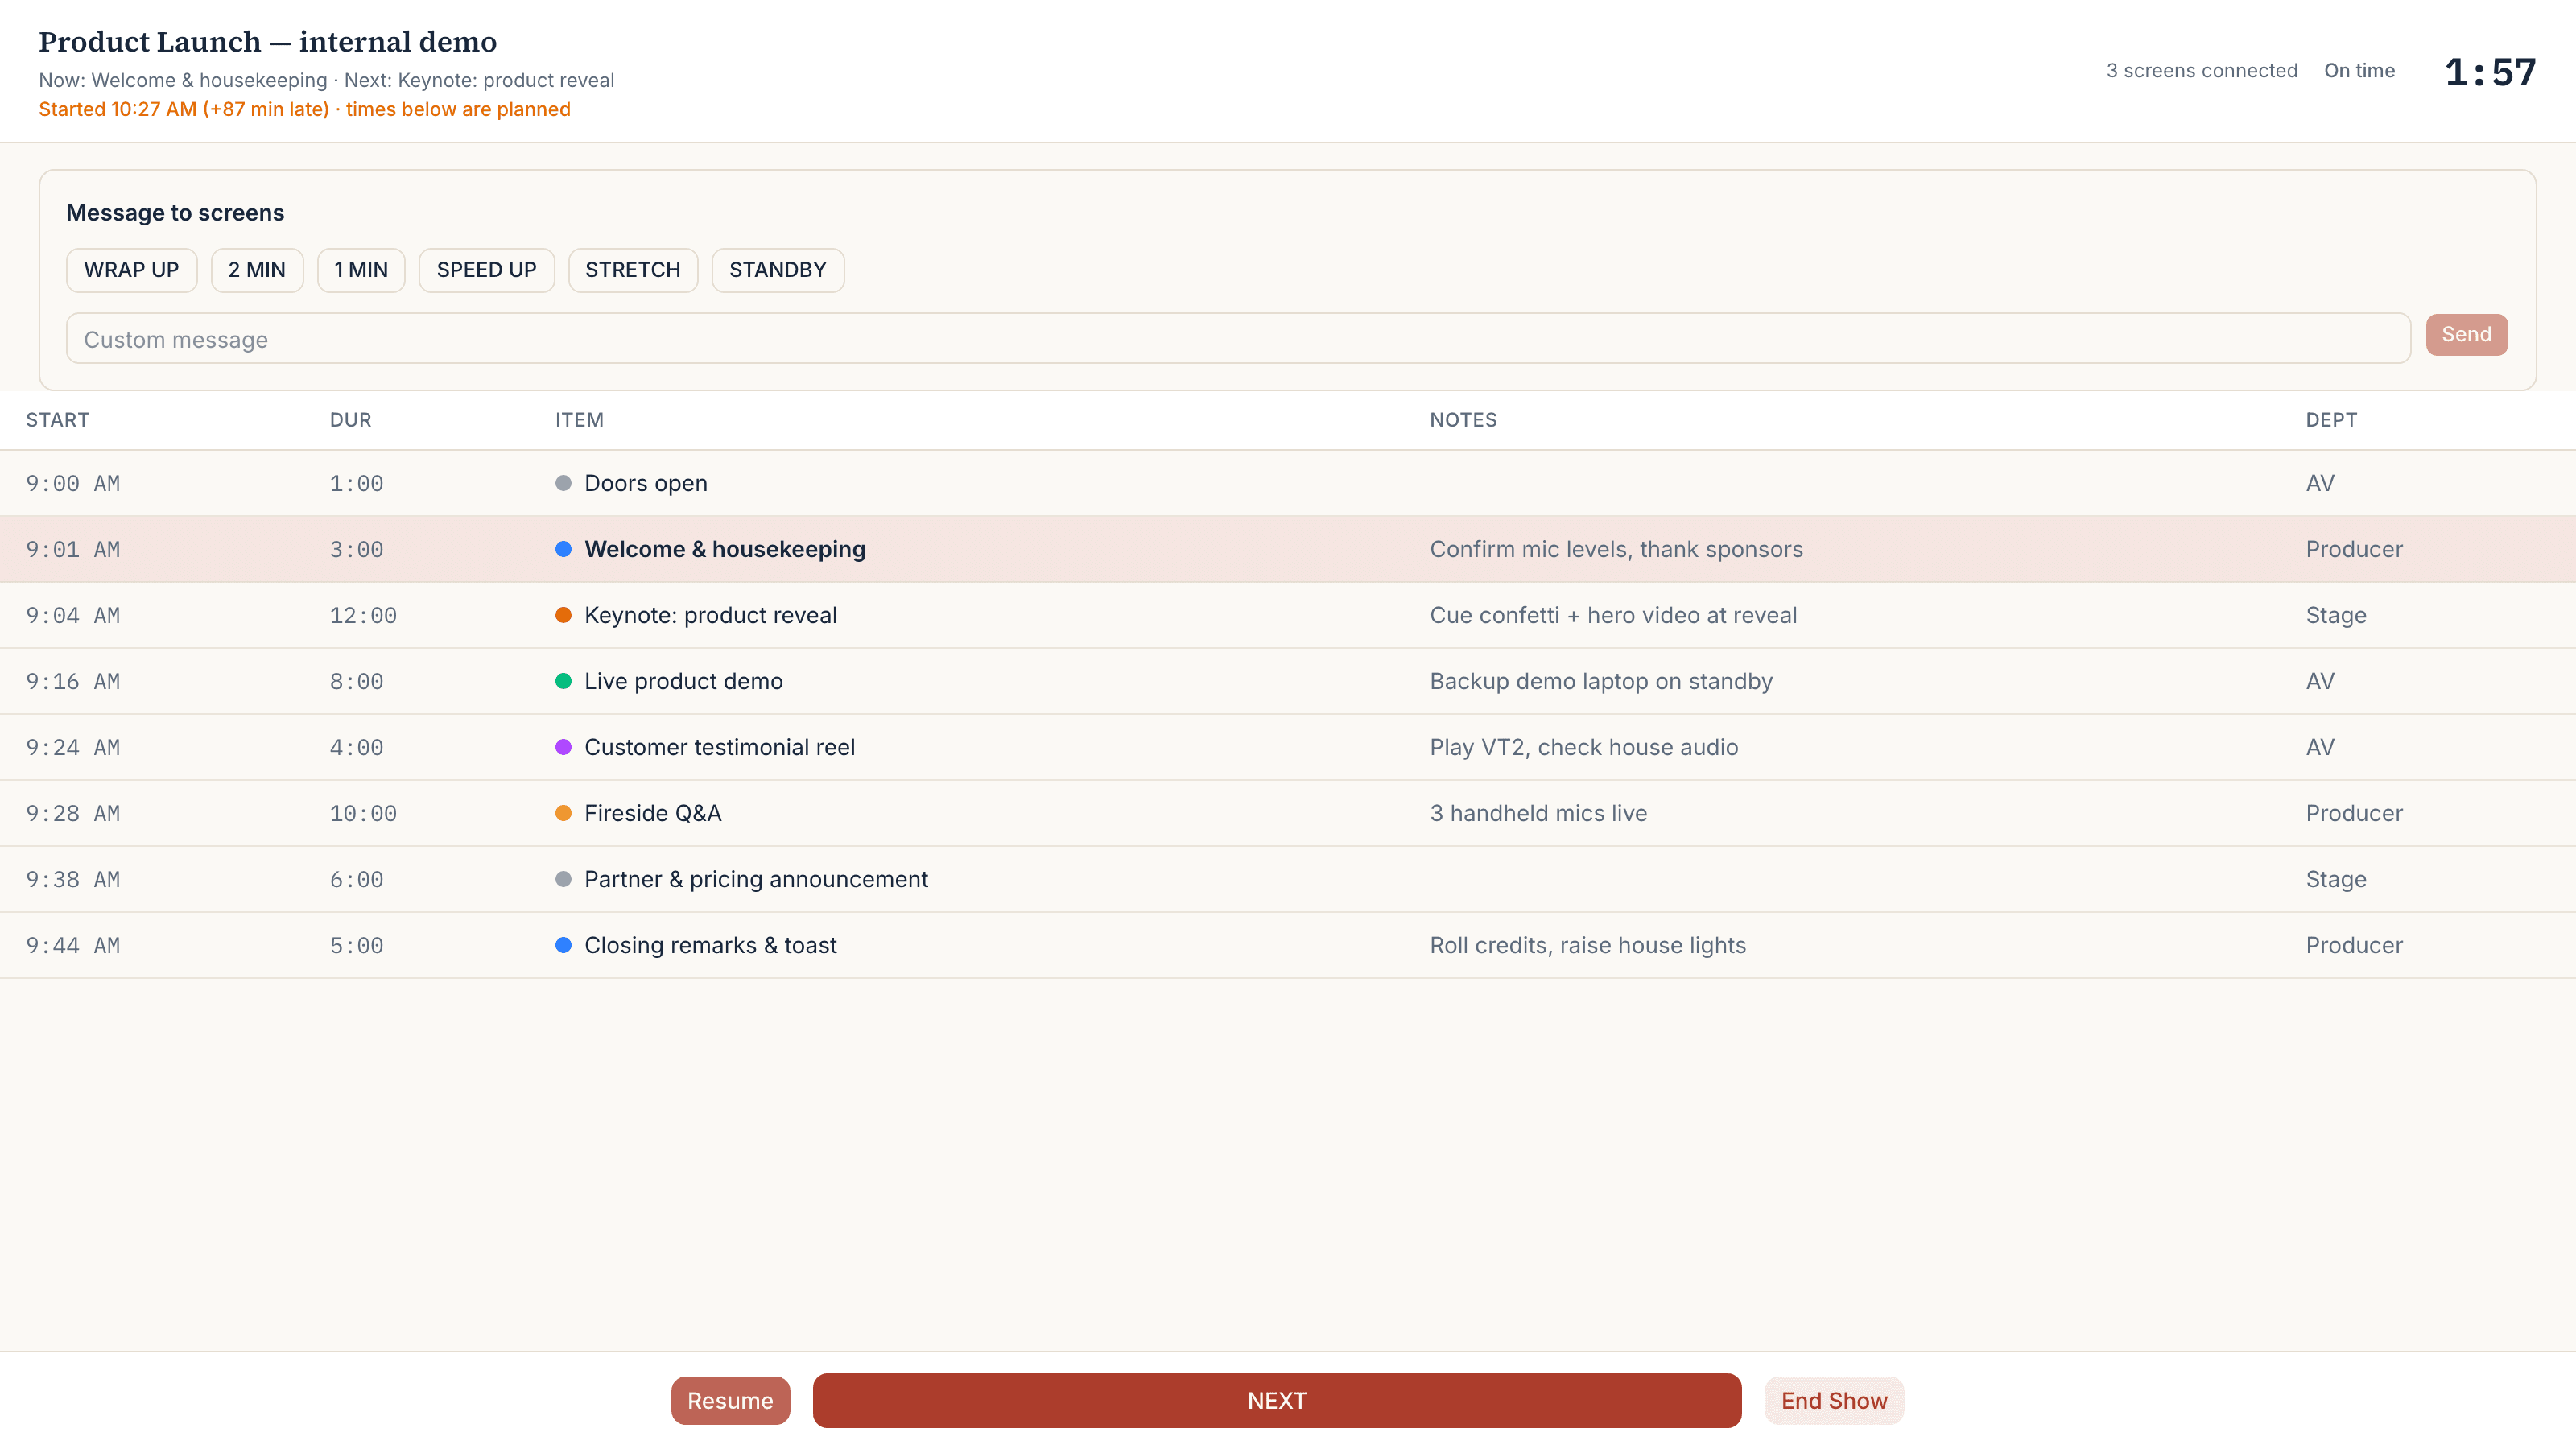This screenshot has width=2576, height=1449.
Task: Click the amber dot beside Fireside Q&A
Action: [x=563, y=813]
